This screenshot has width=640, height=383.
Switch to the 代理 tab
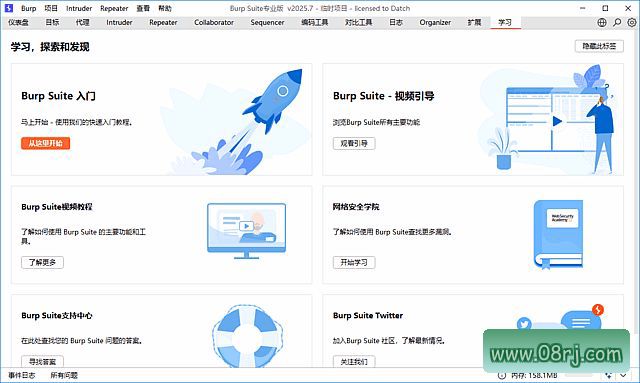point(82,22)
